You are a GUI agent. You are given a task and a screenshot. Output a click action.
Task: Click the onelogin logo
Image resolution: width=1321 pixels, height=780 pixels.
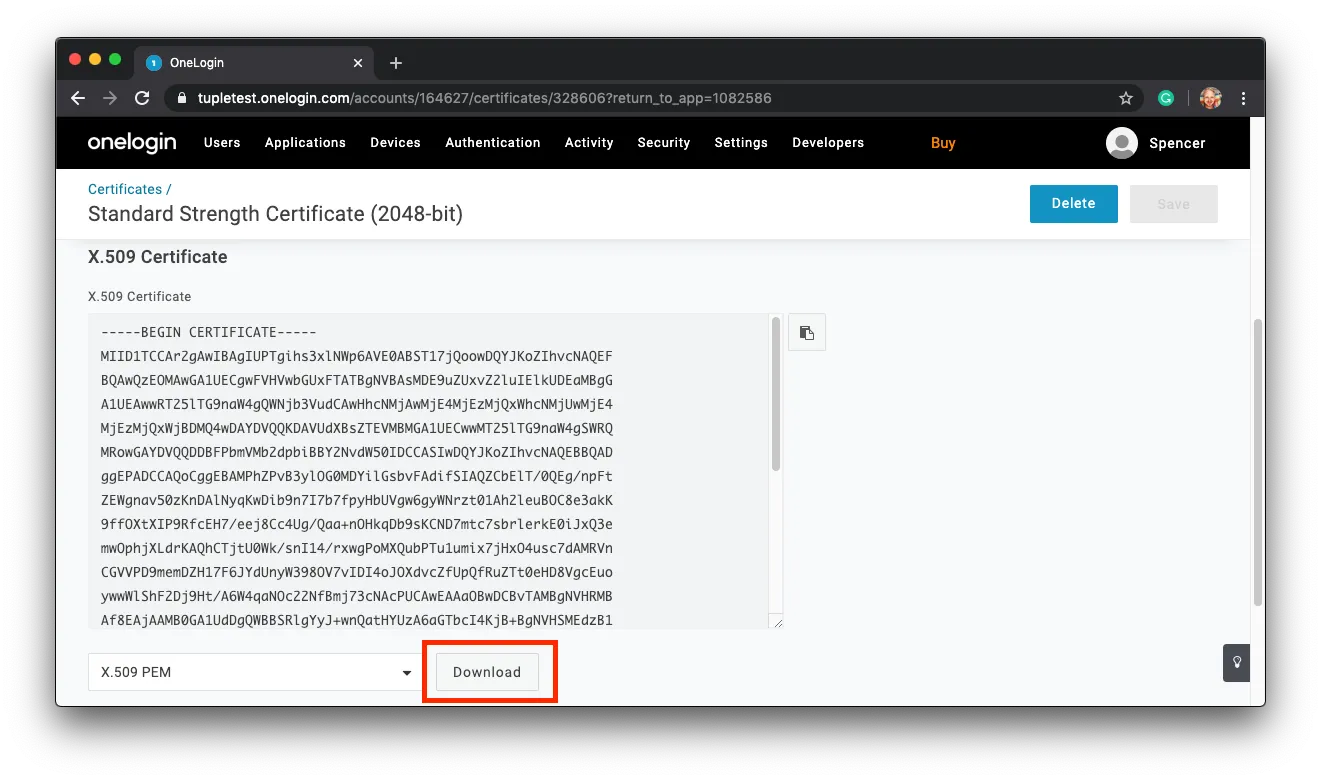click(x=132, y=142)
